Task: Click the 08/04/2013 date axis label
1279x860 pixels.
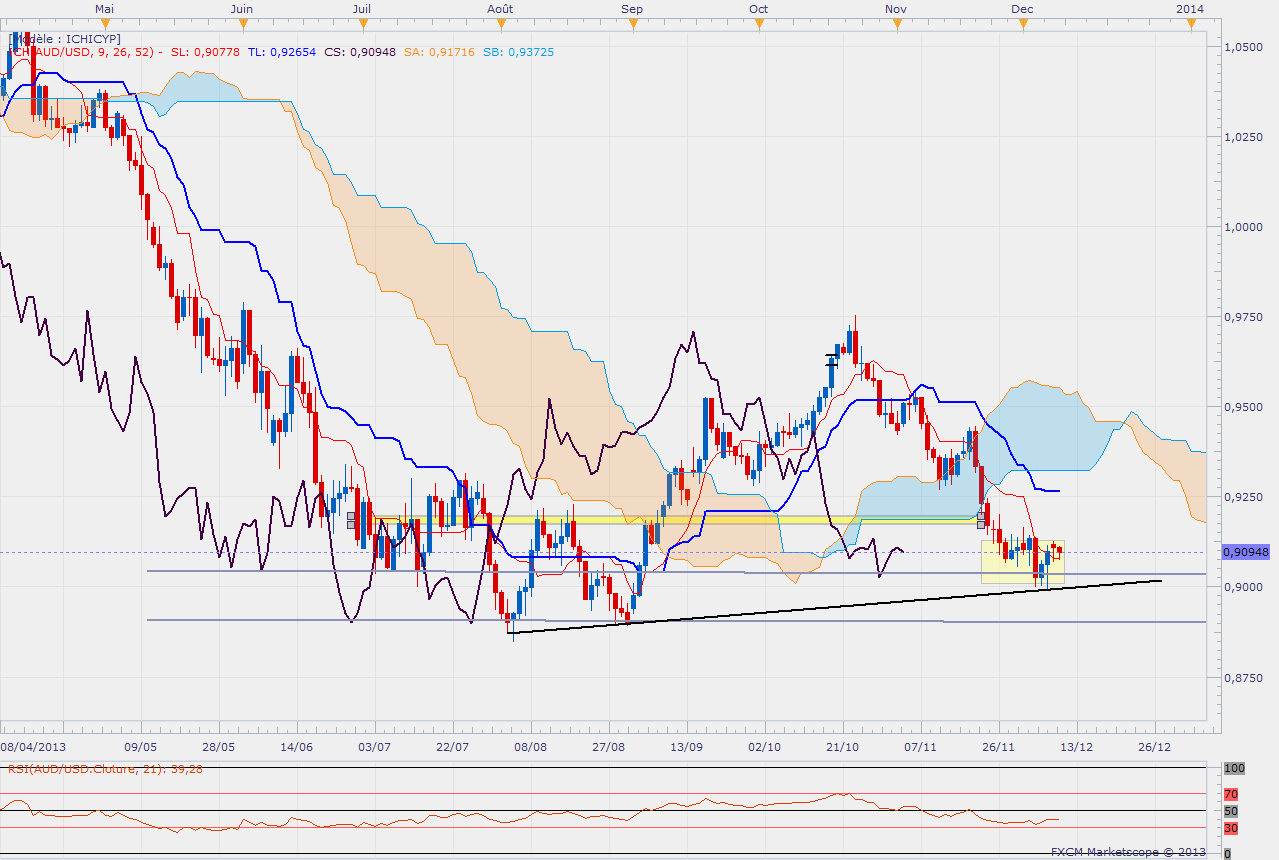Action: click(x=34, y=746)
